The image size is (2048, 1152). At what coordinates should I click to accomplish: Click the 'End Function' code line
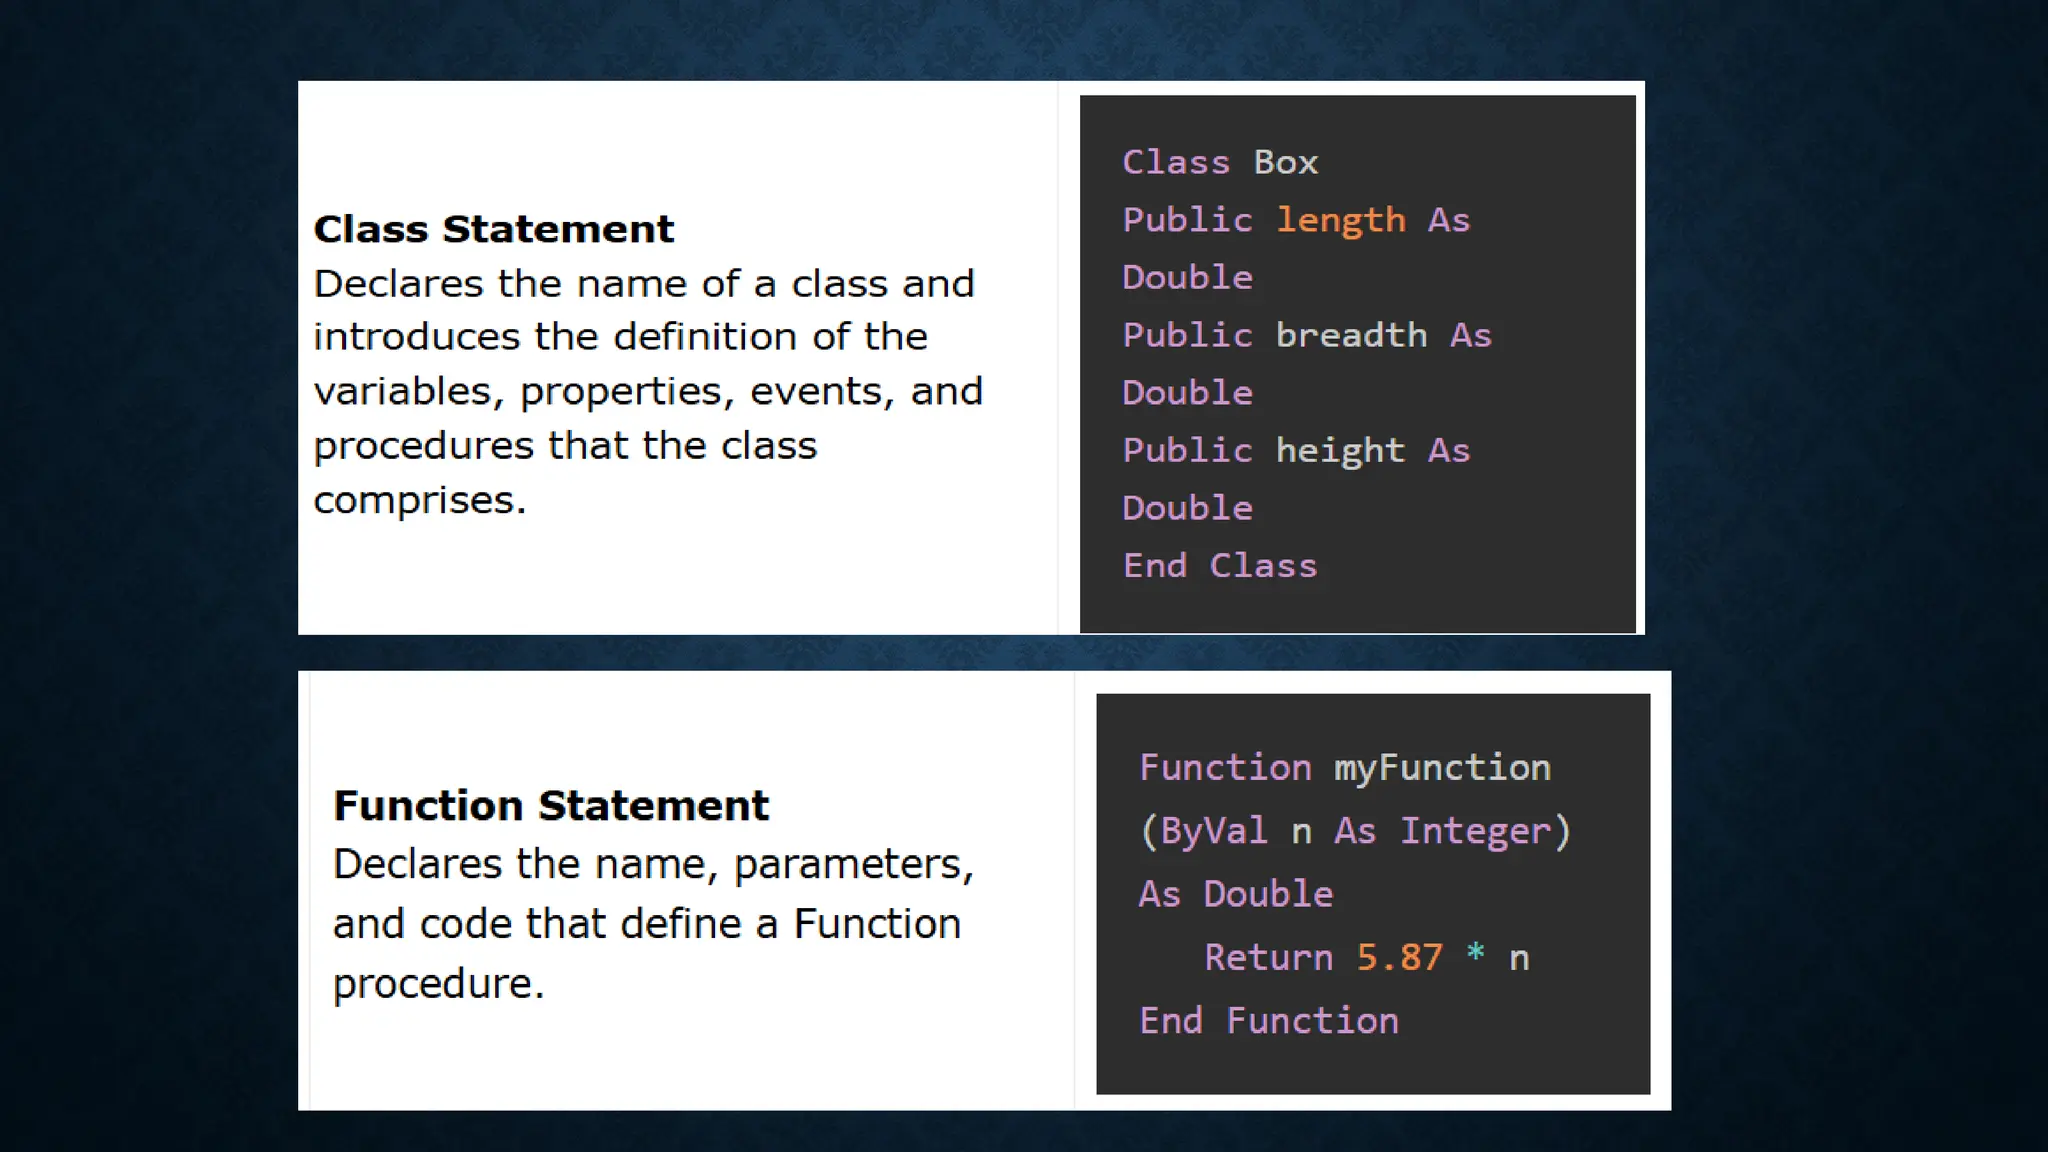click(x=1268, y=1021)
